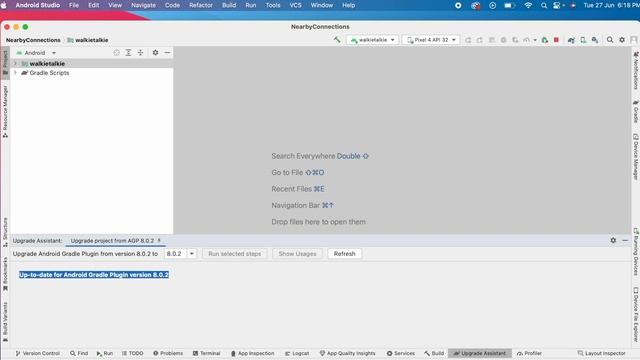Select the walkietalkie module row

[x=92, y=64]
